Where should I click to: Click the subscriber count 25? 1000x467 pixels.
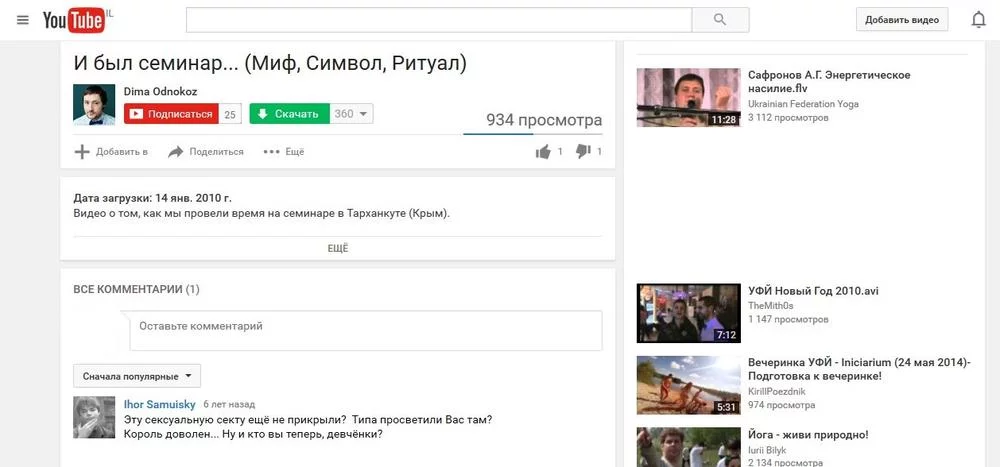click(x=230, y=114)
